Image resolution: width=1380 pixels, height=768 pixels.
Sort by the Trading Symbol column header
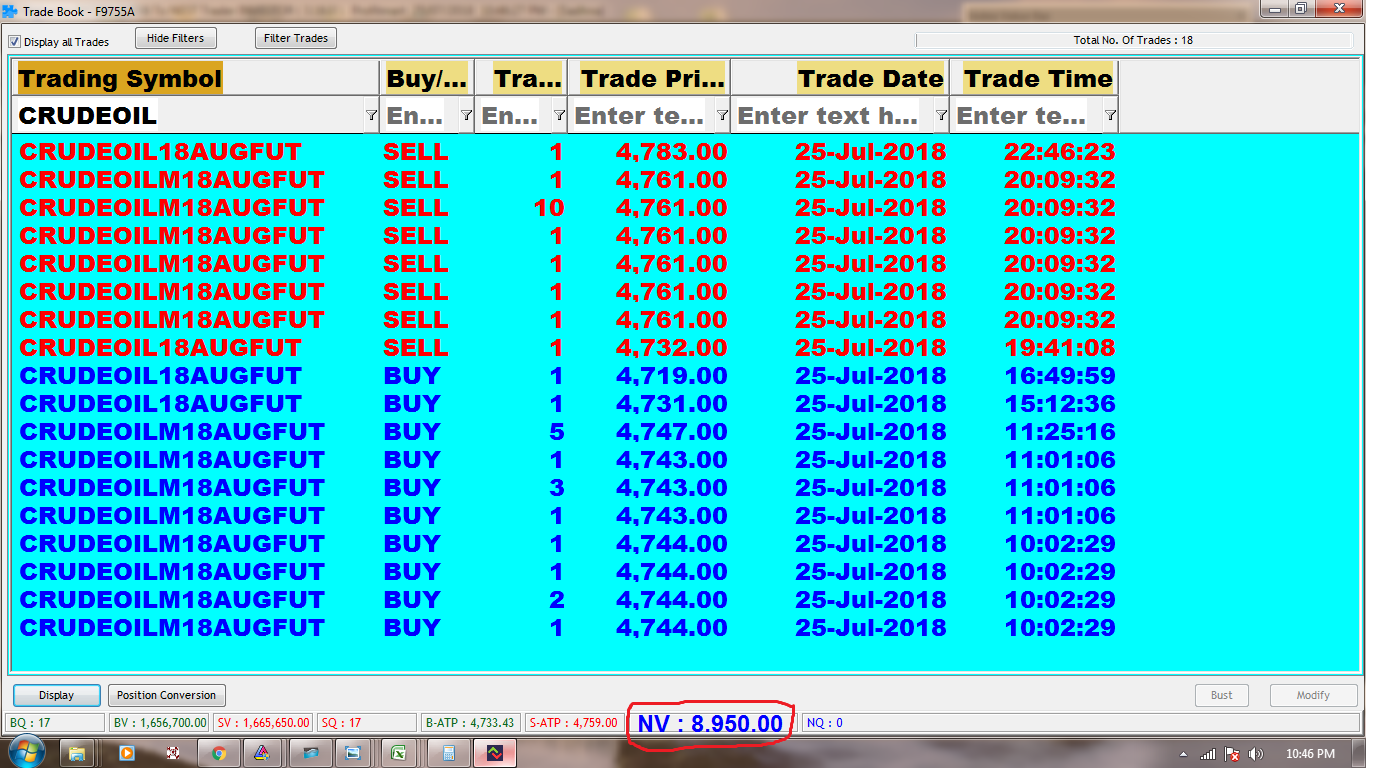[x=120, y=79]
